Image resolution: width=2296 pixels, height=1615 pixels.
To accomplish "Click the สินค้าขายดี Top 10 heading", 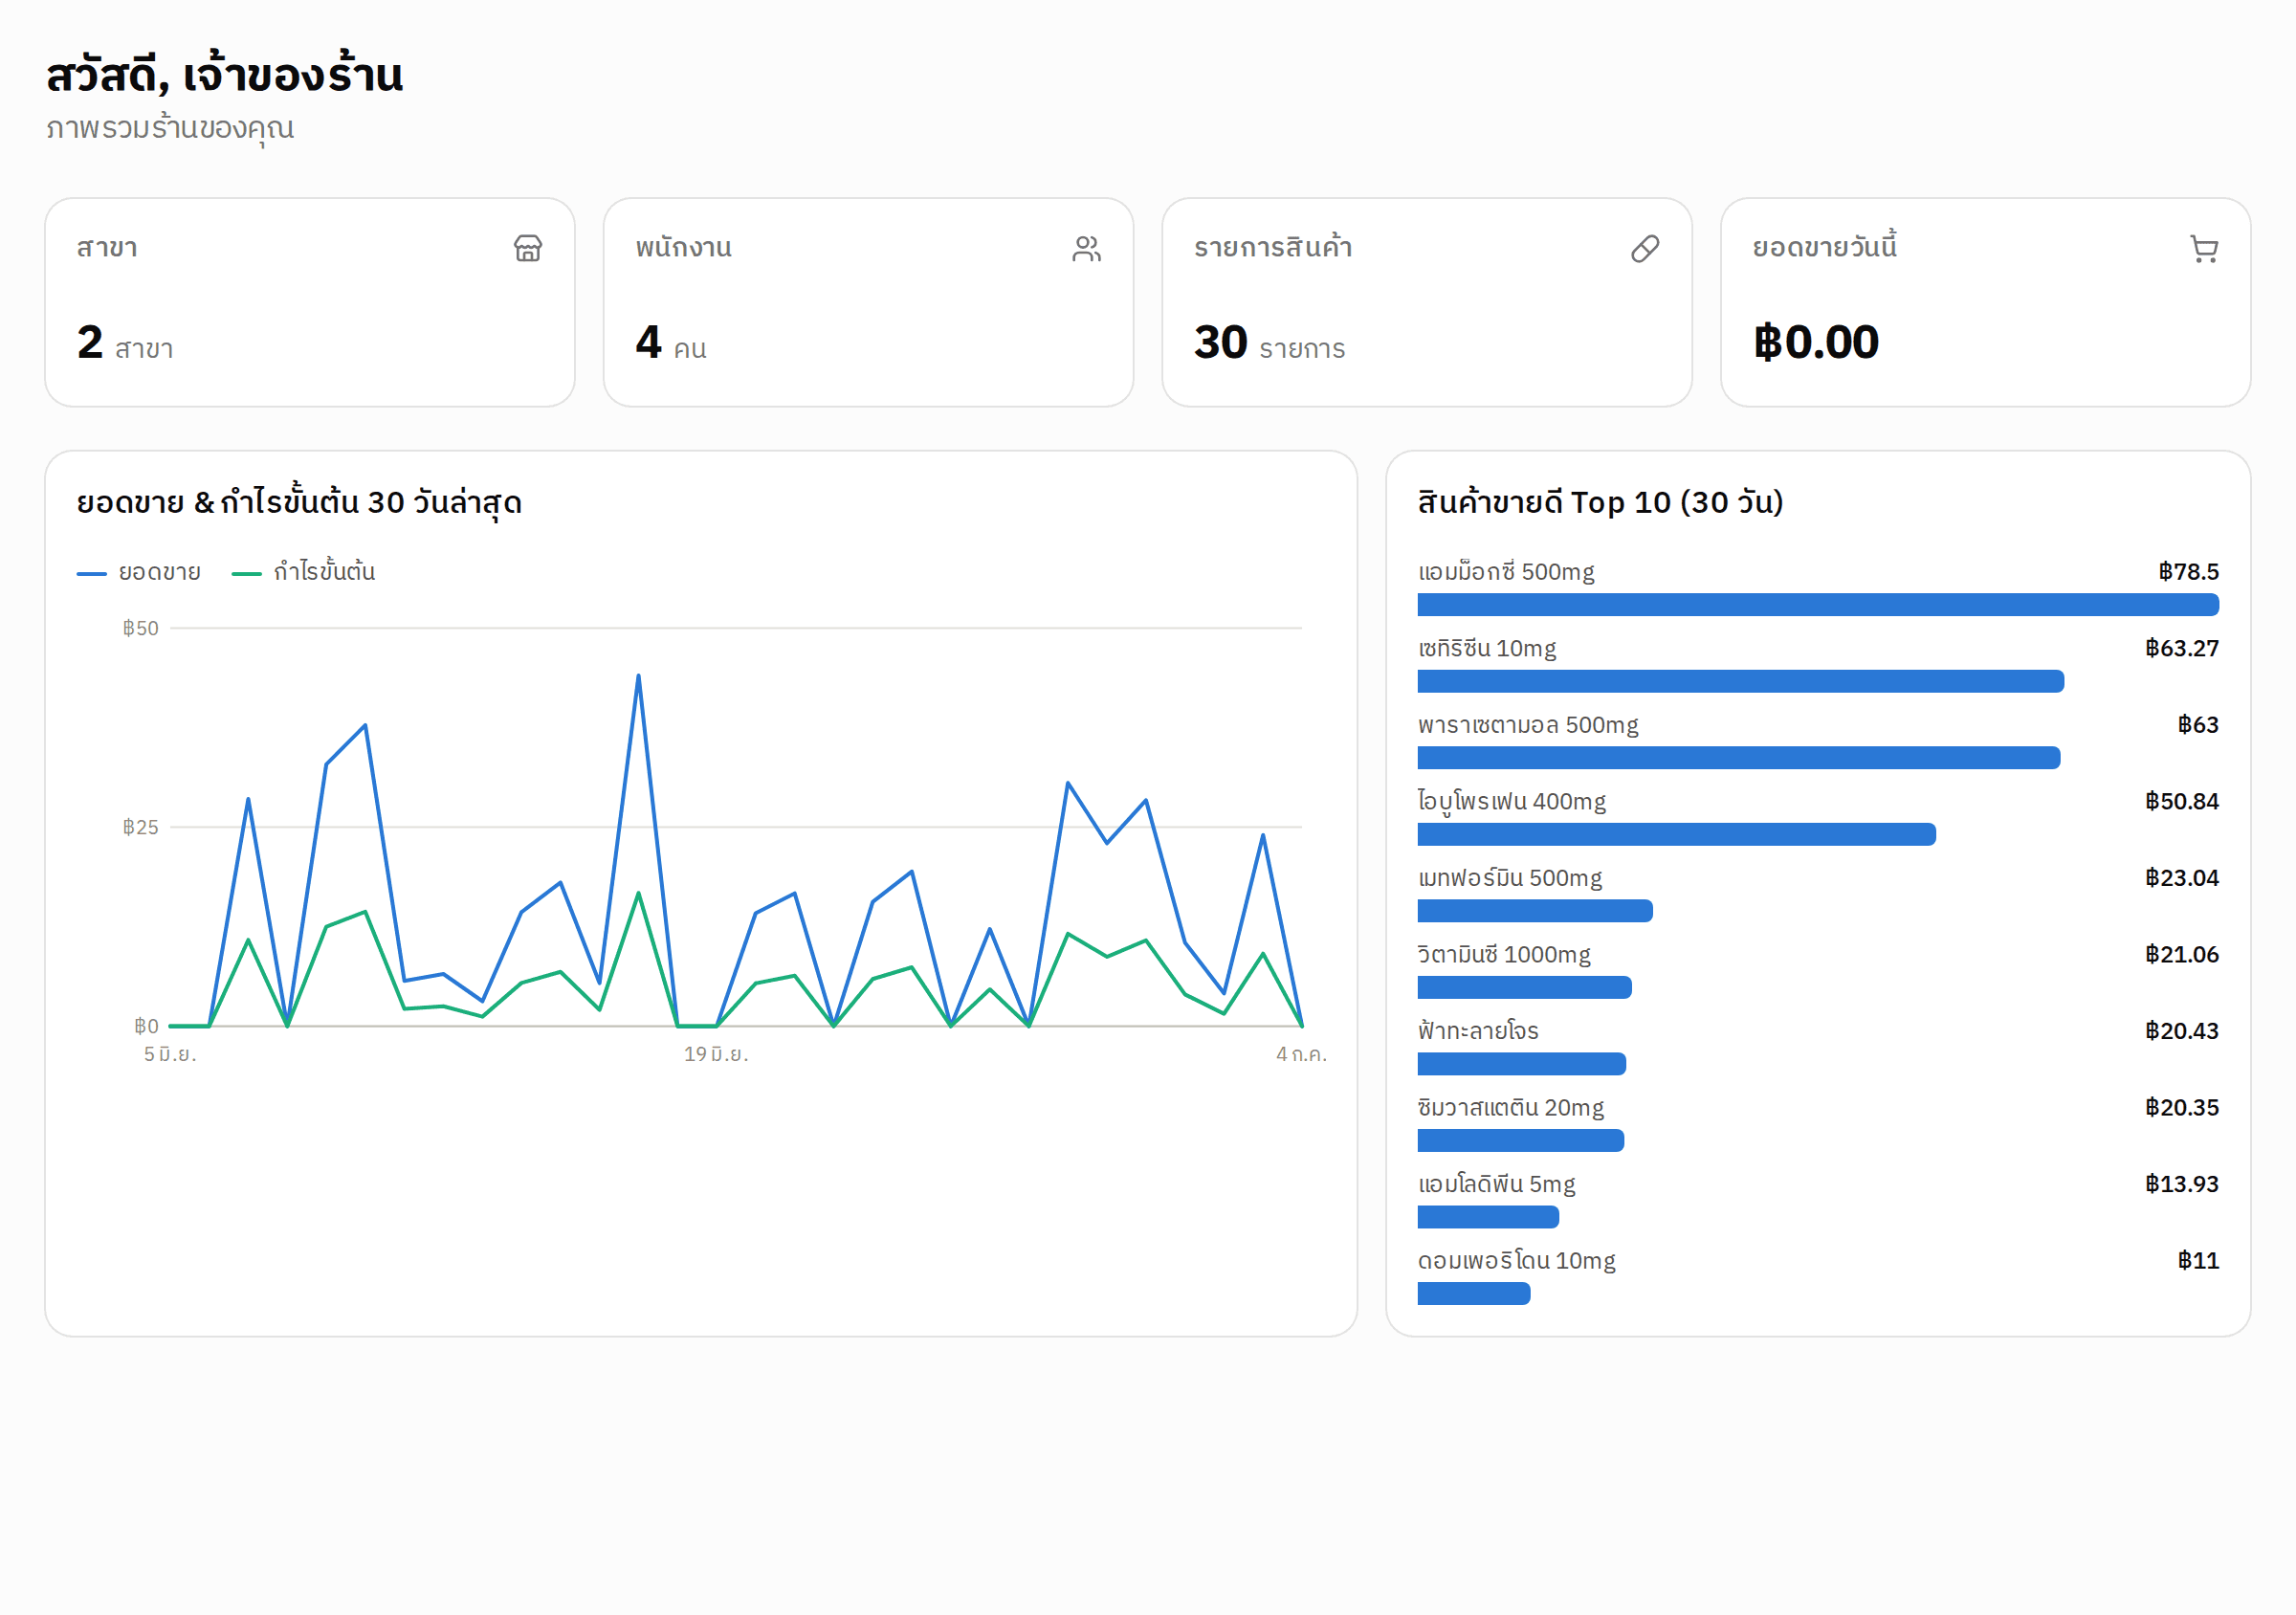I will (1600, 502).
